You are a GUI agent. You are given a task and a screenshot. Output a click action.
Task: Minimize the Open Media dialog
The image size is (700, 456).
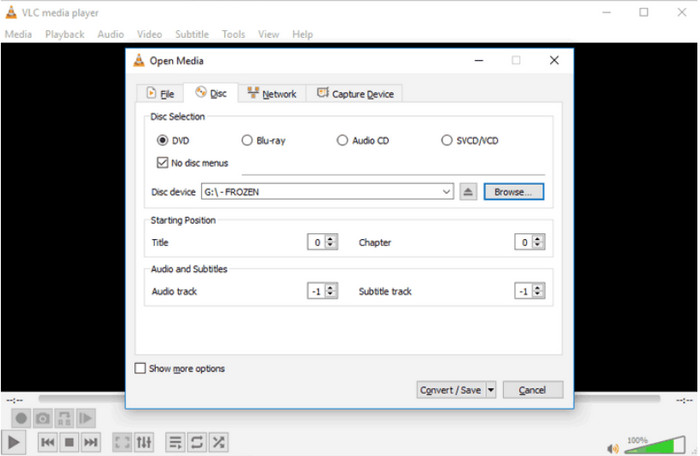point(479,60)
